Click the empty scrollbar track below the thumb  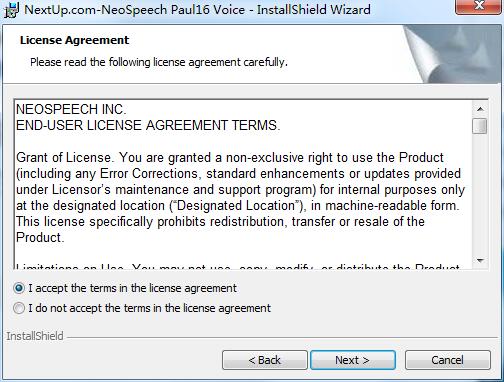pyautogui.click(x=480, y=193)
